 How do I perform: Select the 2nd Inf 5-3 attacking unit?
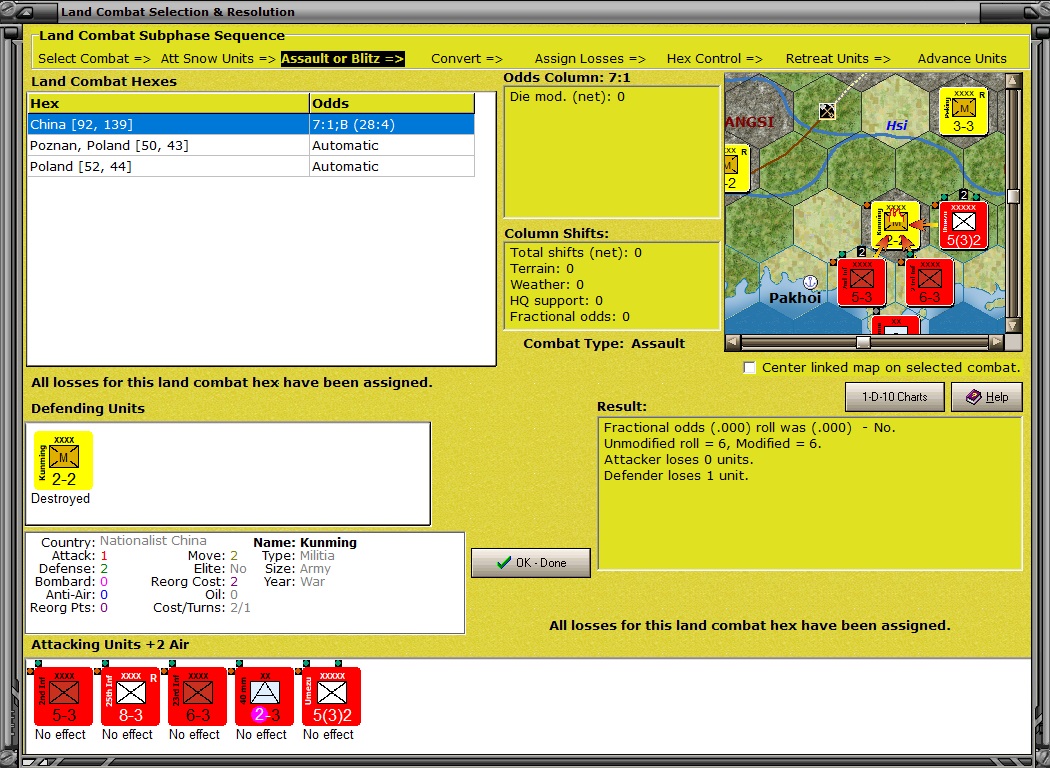[63, 696]
